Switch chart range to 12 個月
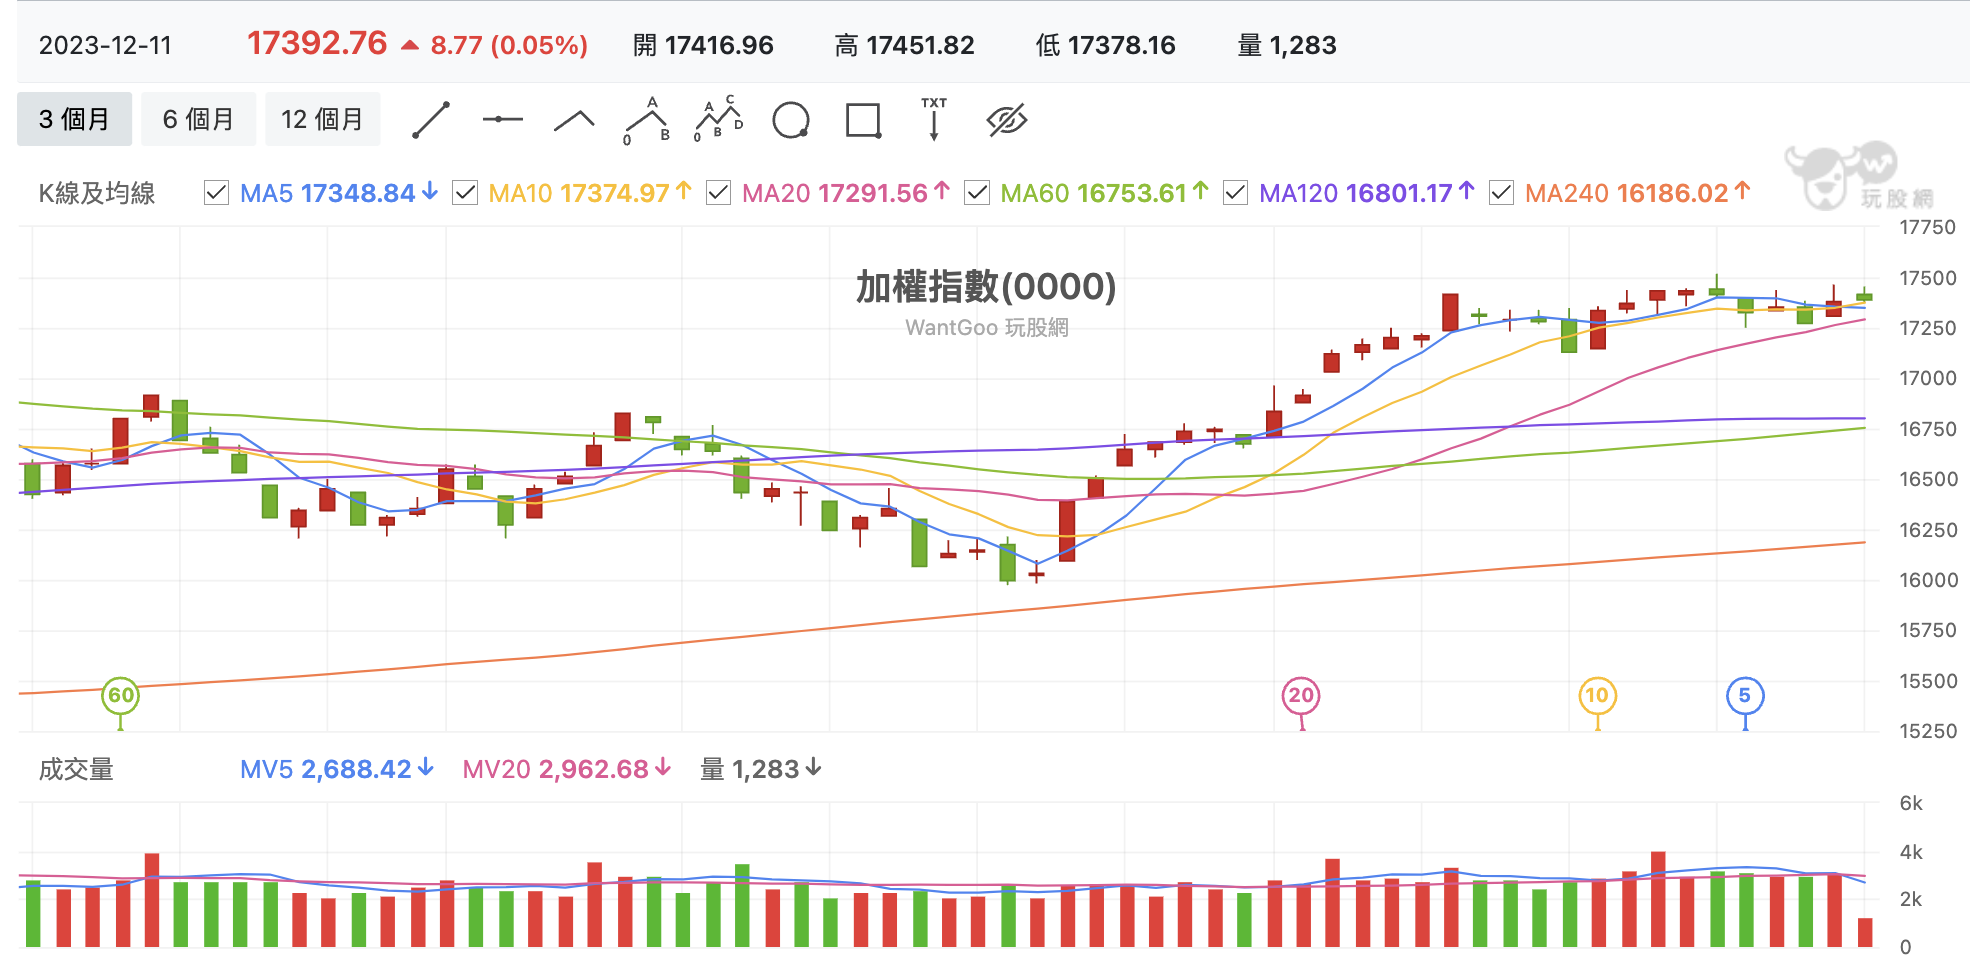 (x=322, y=119)
